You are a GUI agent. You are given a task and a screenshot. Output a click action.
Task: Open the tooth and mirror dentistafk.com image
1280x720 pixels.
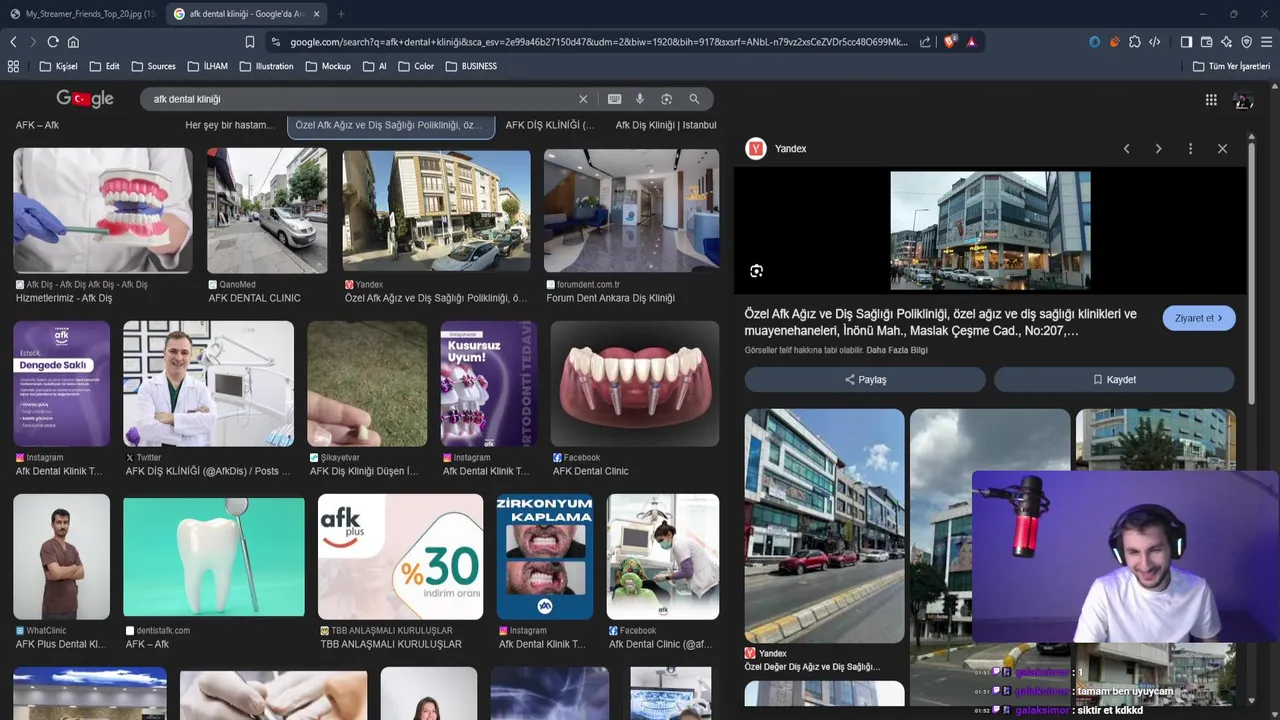(214, 557)
